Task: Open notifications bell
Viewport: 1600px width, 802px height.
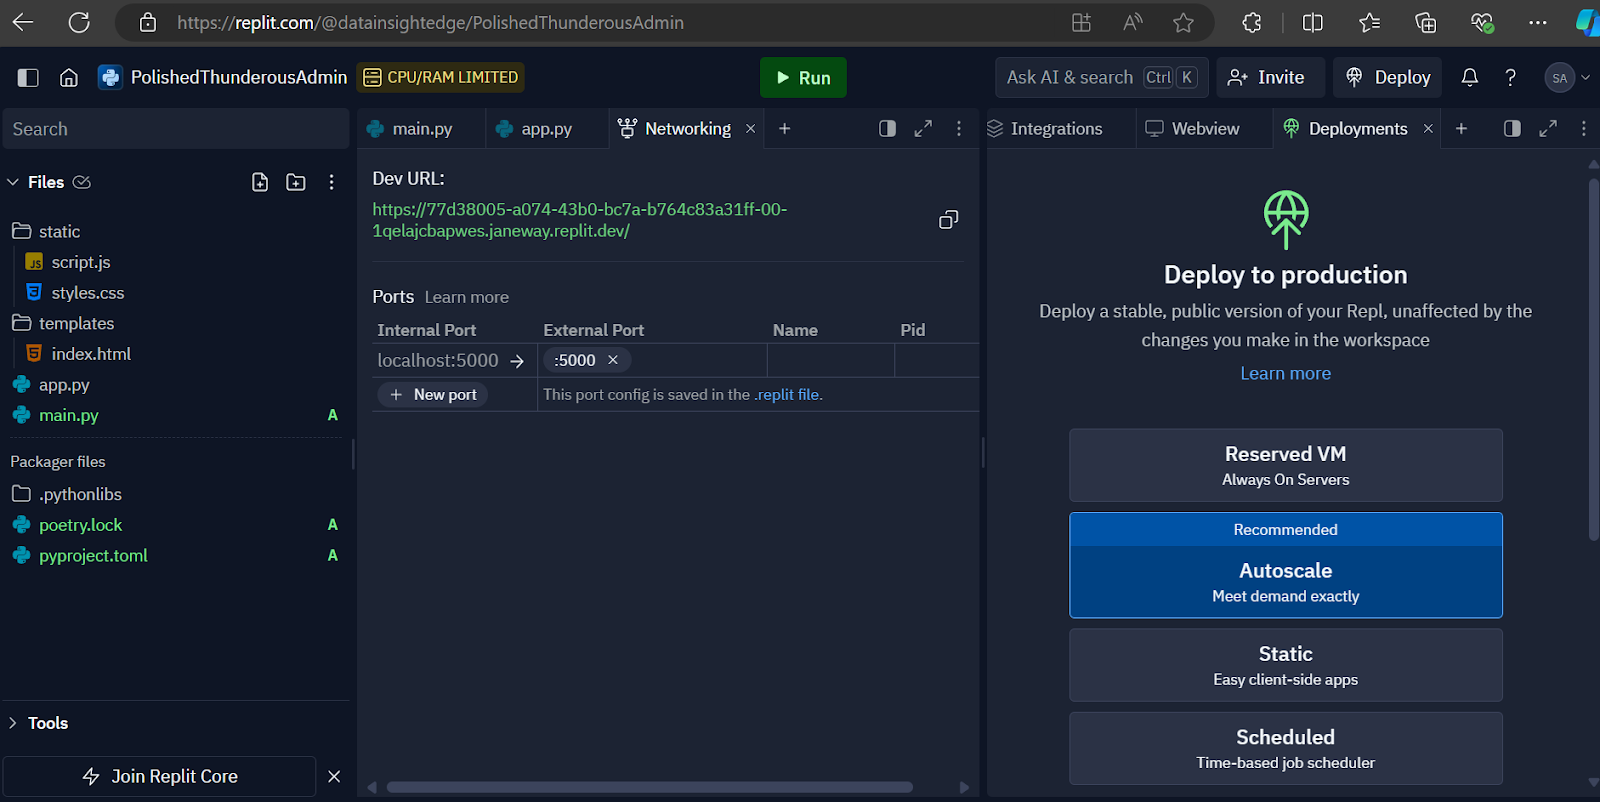Action: tap(1469, 77)
